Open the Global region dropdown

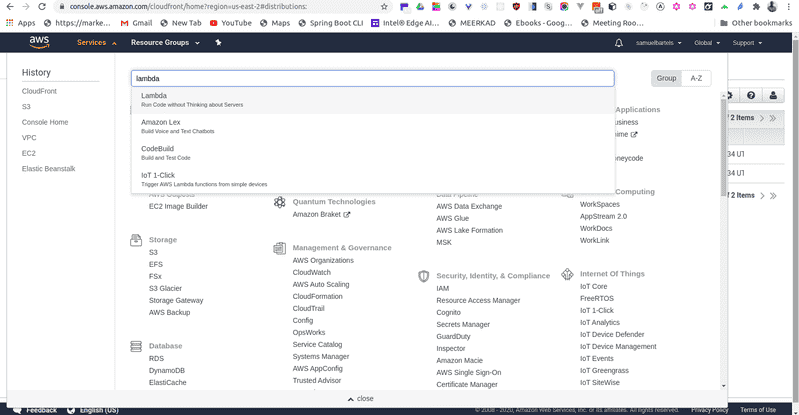[707, 43]
